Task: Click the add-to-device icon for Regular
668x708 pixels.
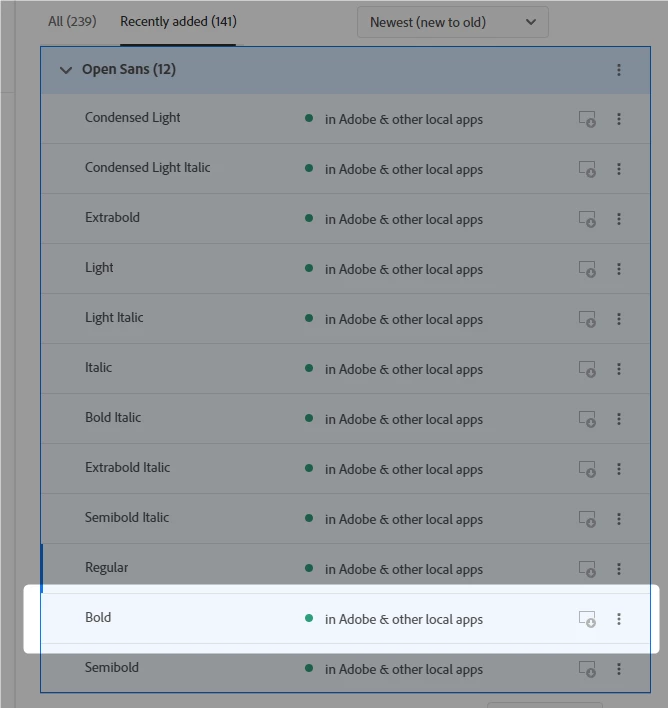Action: coord(587,569)
